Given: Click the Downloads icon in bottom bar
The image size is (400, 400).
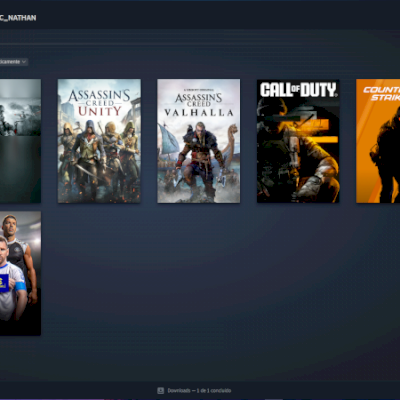Looking at the screenshot, I should coord(161,390).
